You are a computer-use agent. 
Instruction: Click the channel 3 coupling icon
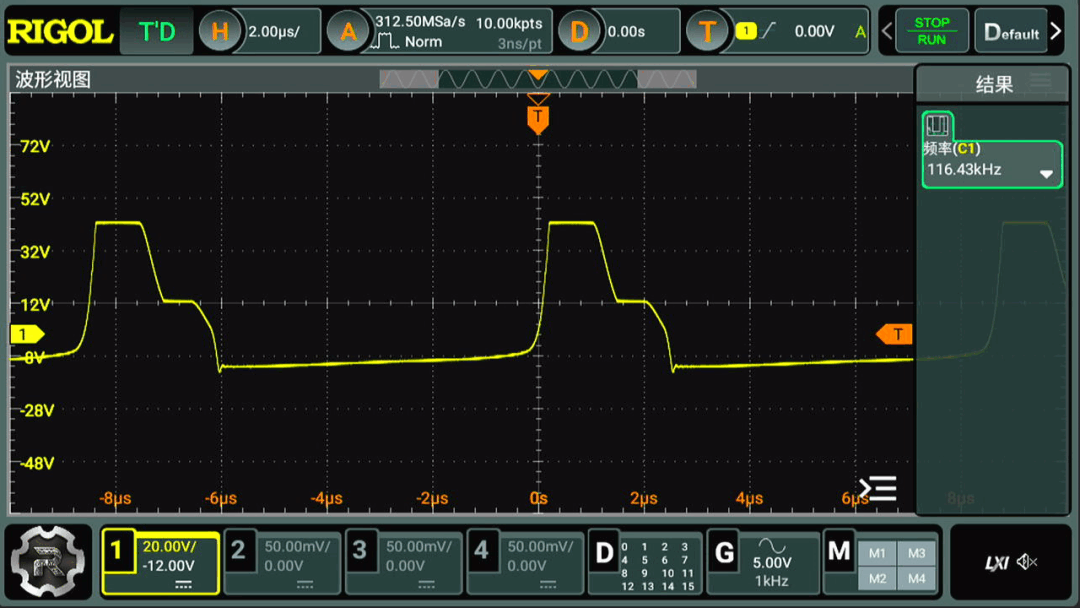click(426, 585)
